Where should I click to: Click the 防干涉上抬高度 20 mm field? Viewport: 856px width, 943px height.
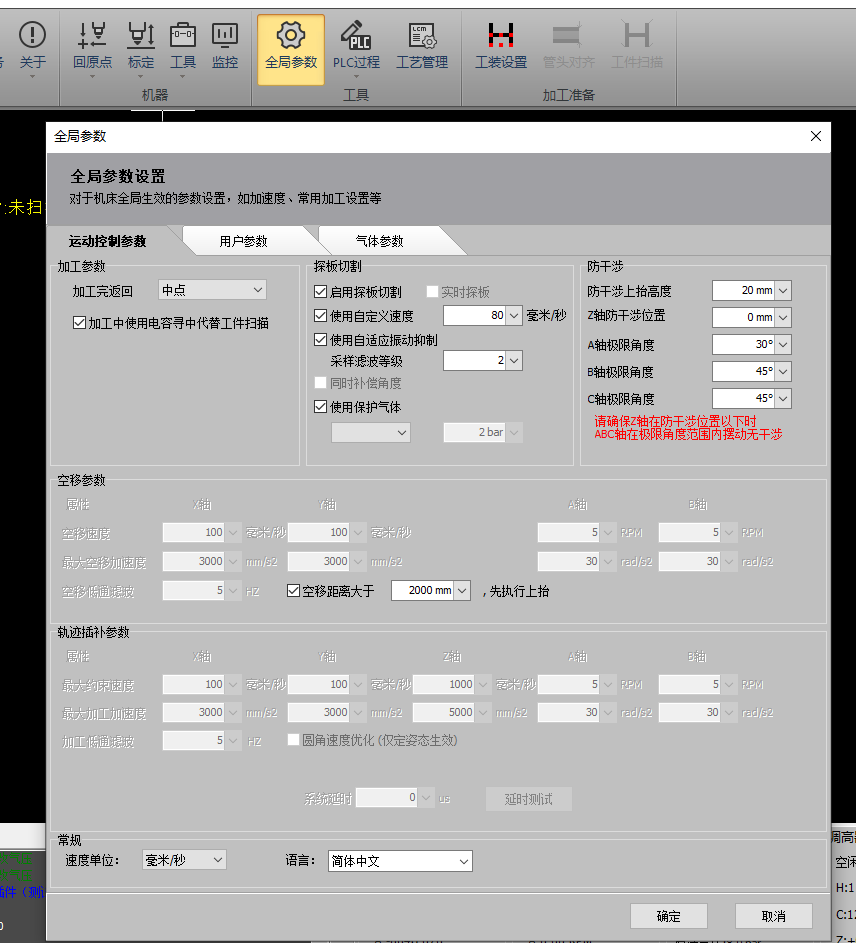coord(744,290)
